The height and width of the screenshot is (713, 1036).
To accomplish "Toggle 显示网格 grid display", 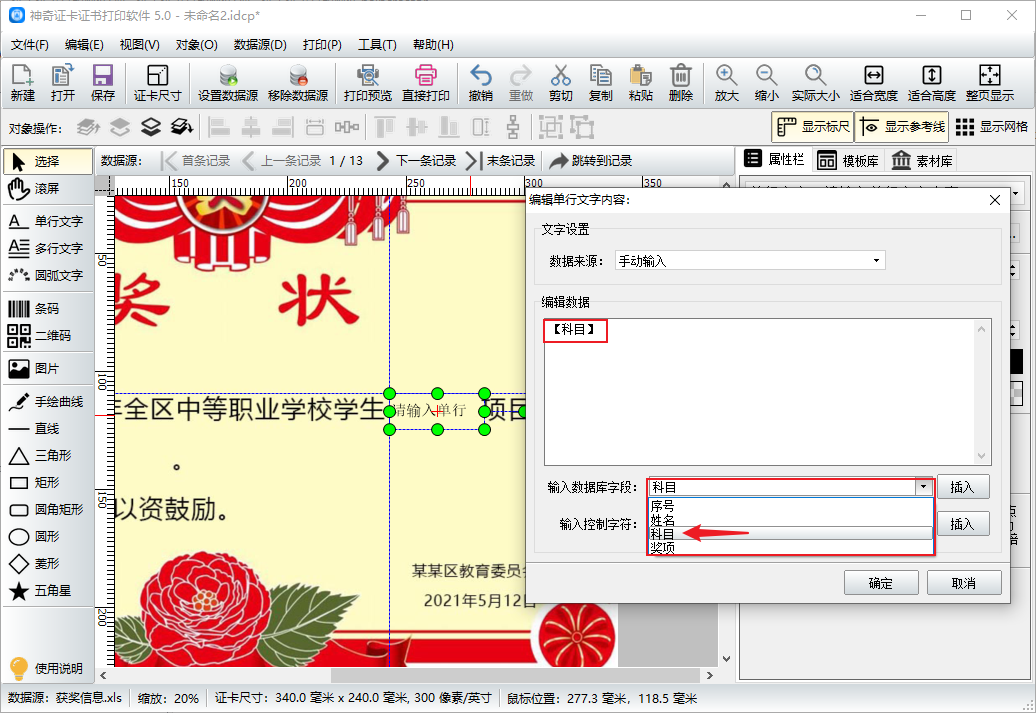I will (x=992, y=127).
